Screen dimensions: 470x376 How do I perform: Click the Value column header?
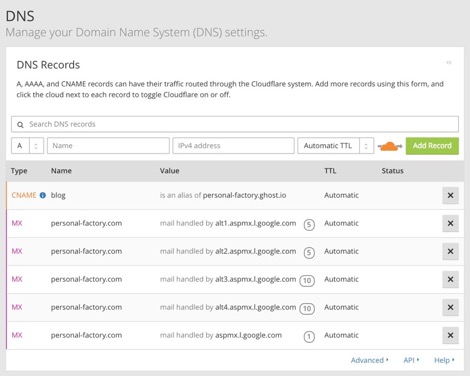(x=169, y=171)
